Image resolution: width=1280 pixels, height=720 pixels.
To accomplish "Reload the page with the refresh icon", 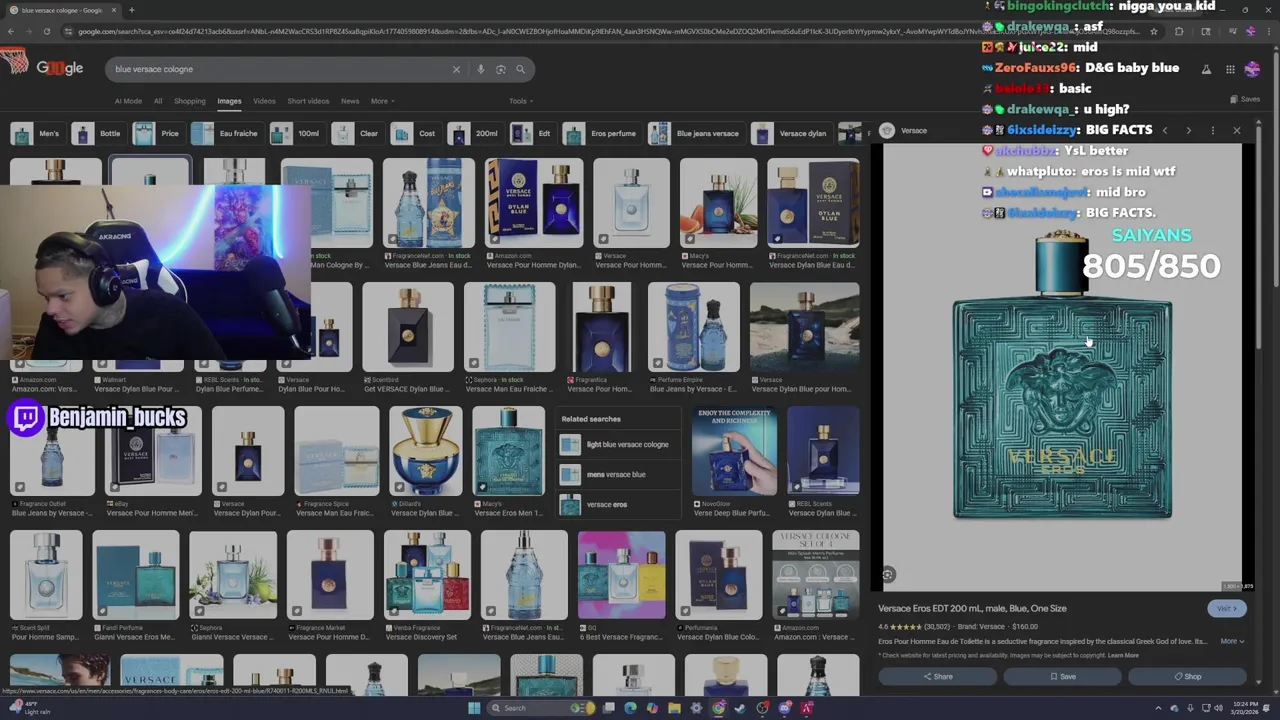I will pos(47,31).
